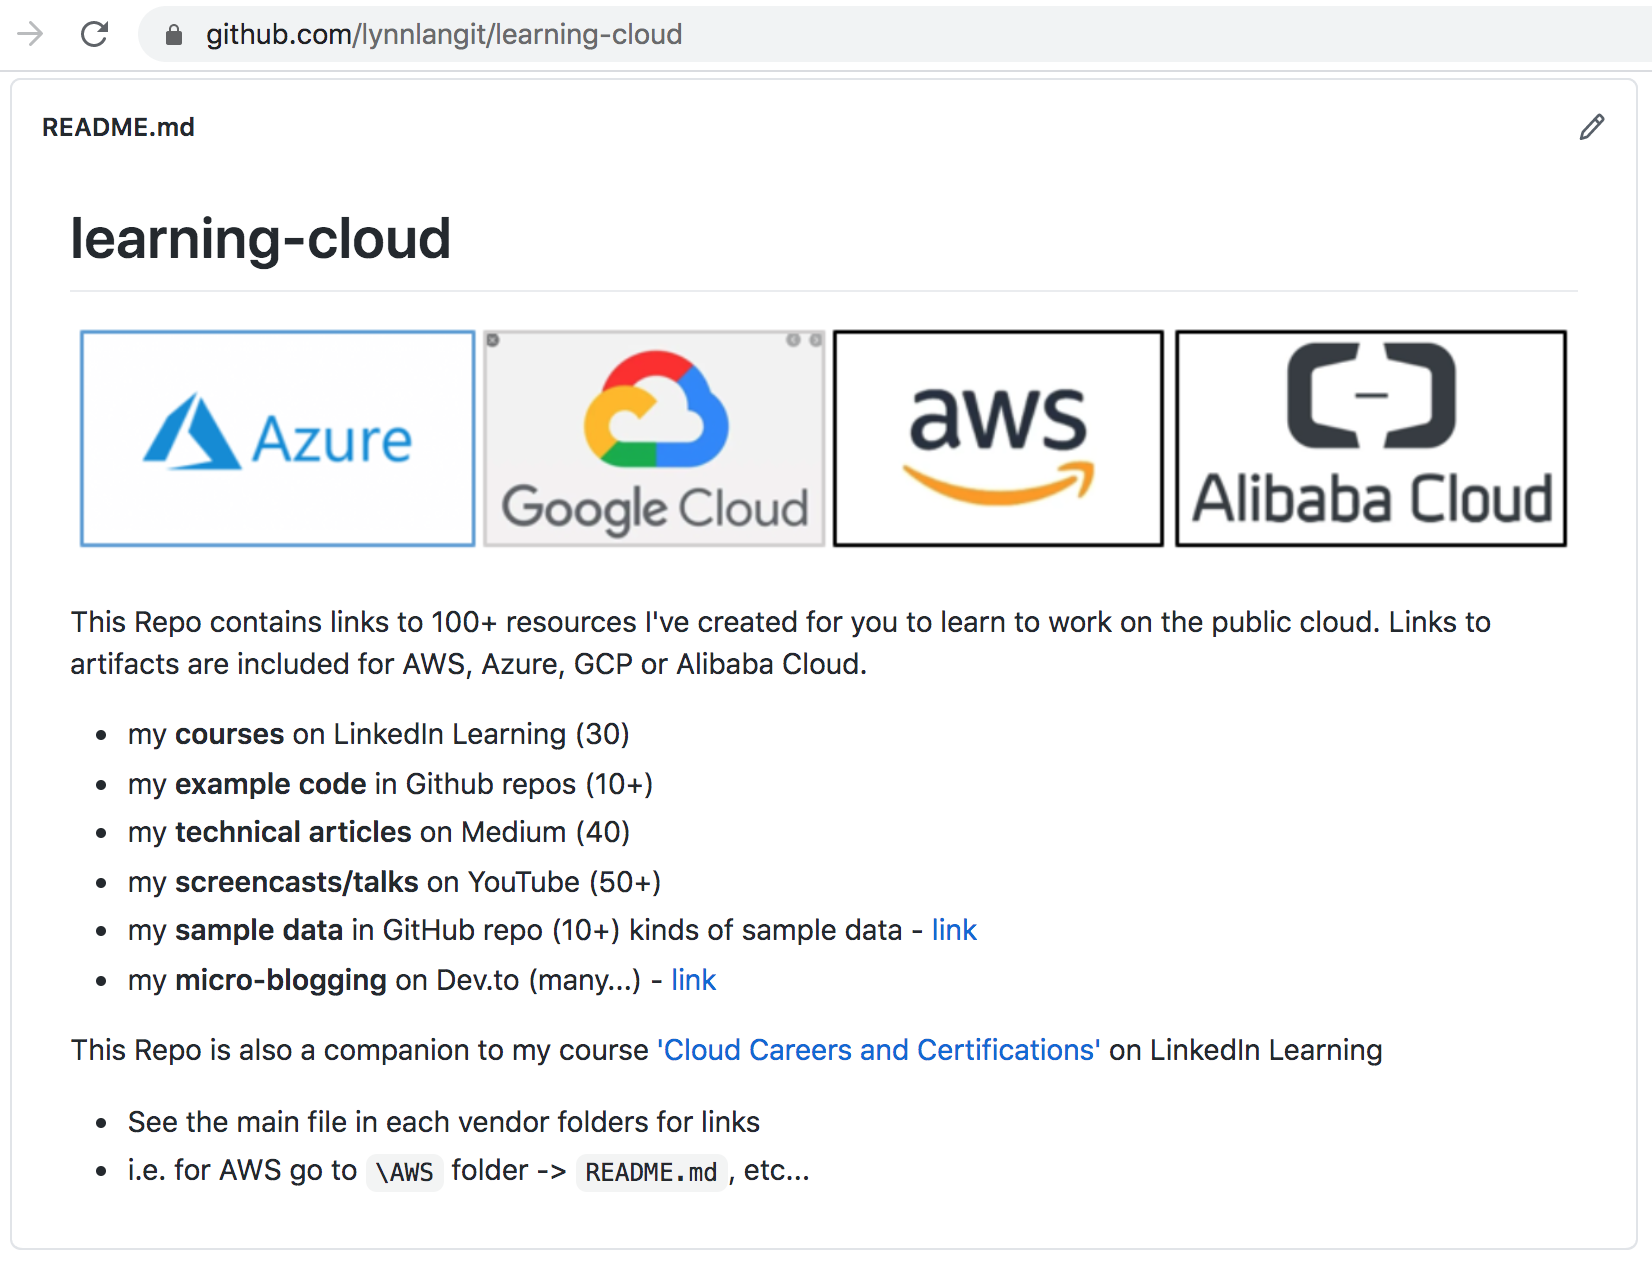
Task: Reload the page with the refresh icon
Action: (94, 34)
